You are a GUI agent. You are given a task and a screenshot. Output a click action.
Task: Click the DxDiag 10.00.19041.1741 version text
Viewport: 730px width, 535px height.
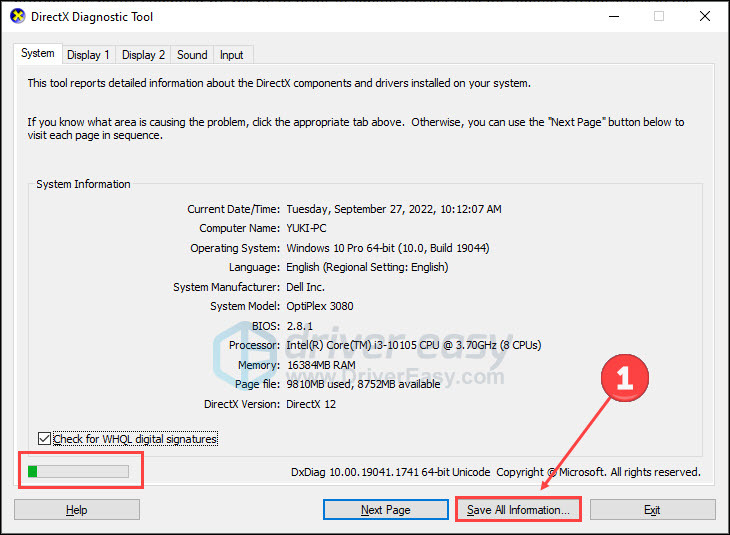click(391, 472)
